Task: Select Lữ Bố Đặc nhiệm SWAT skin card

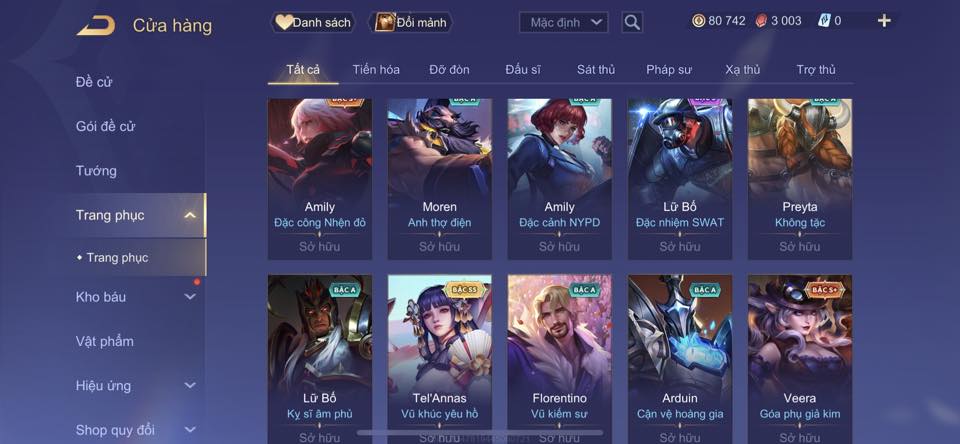Action: click(680, 179)
